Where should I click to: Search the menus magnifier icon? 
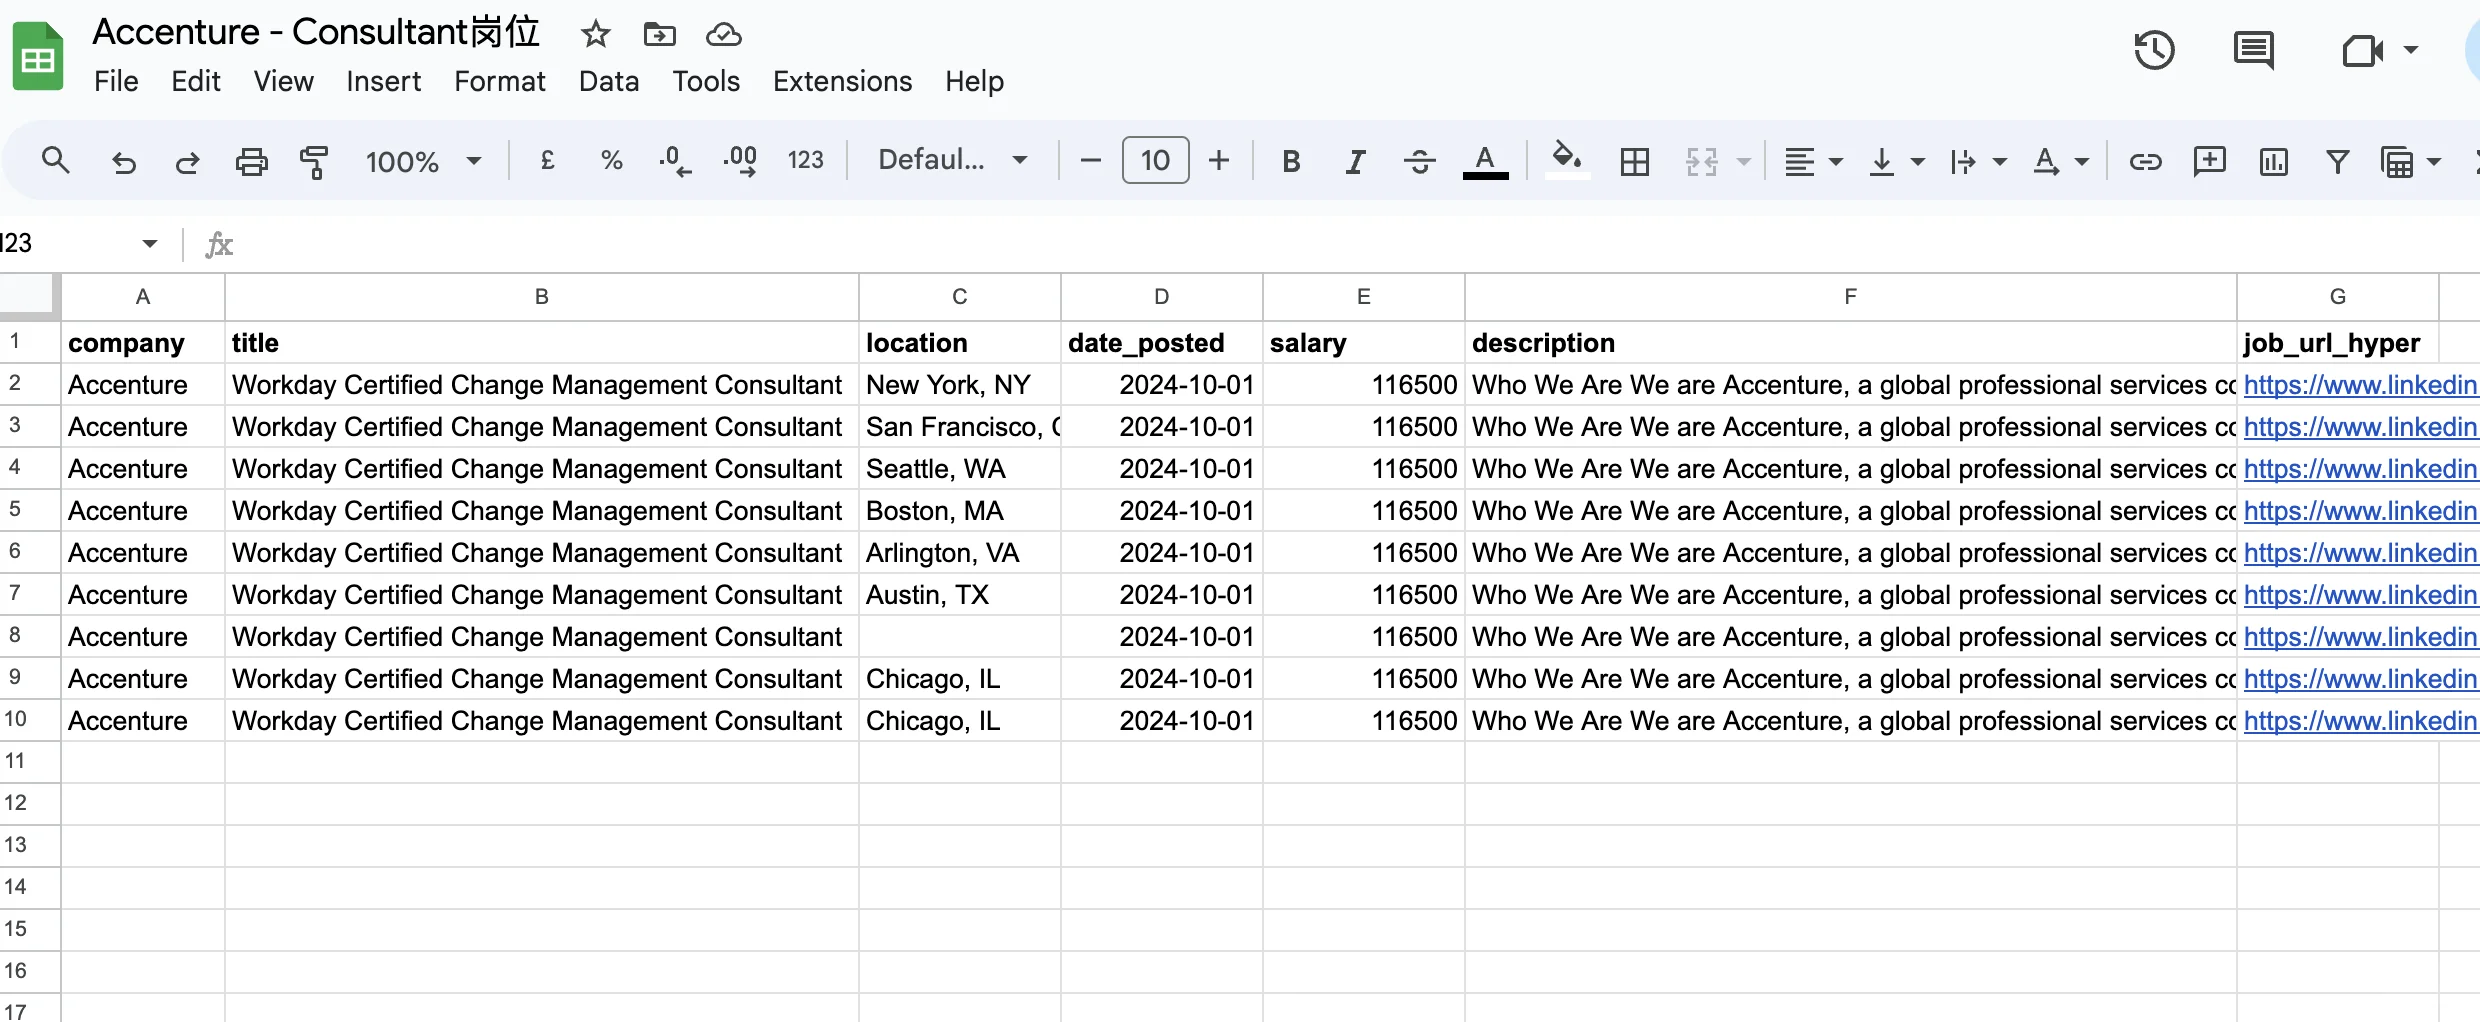(x=55, y=160)
